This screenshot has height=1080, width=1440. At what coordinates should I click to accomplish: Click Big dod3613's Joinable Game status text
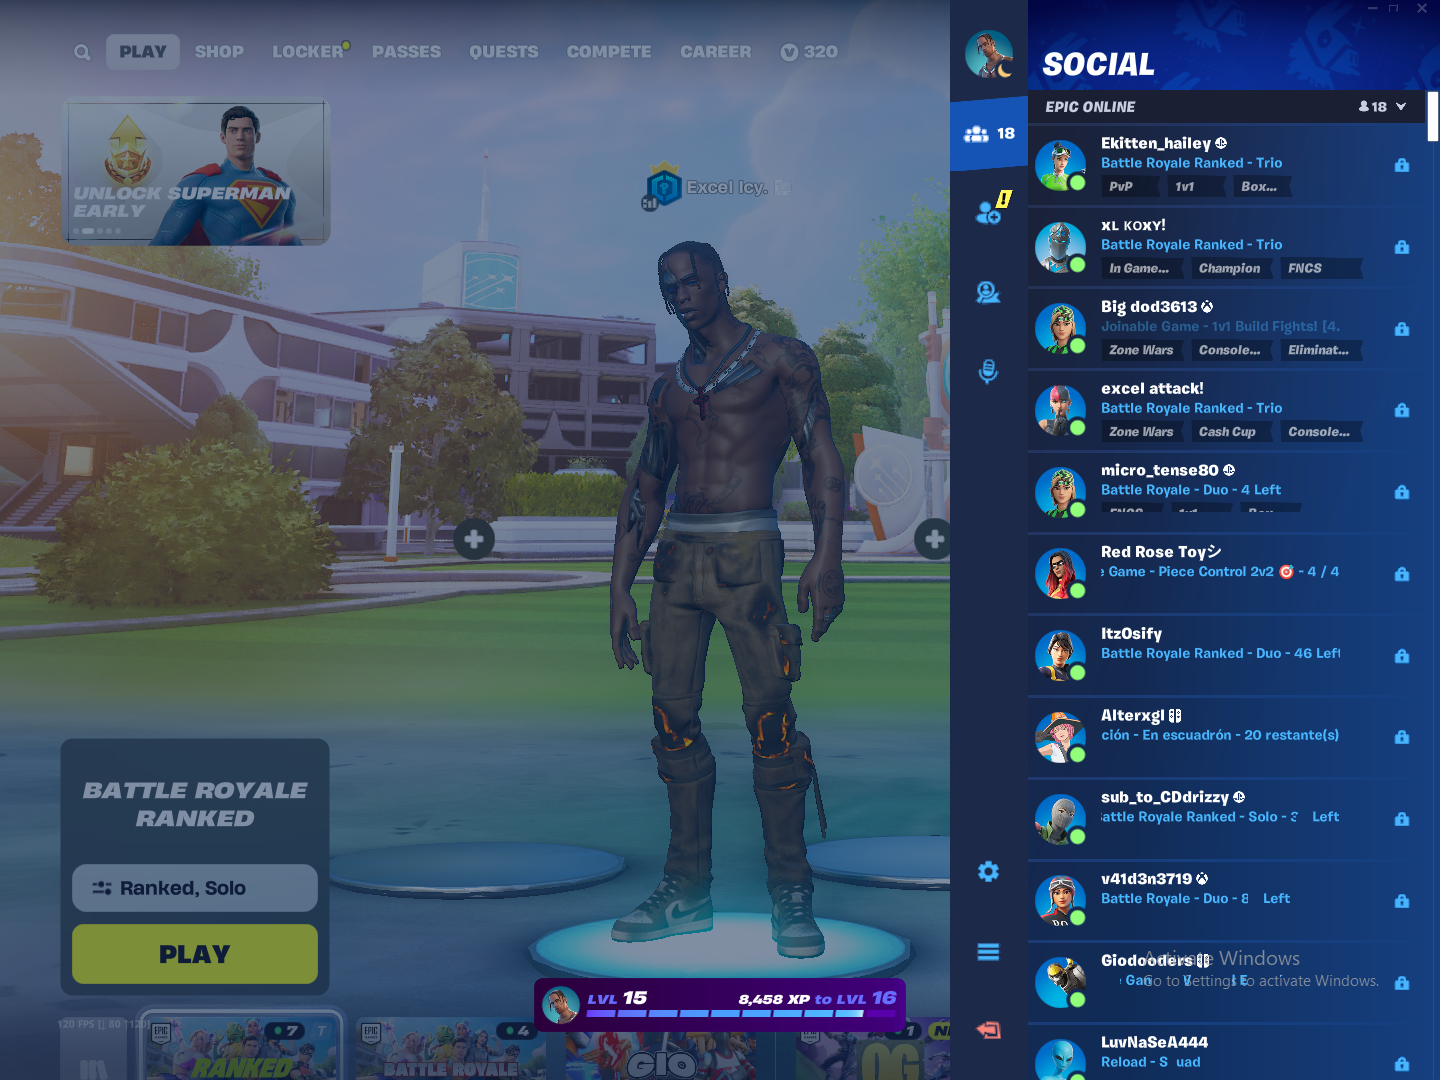tap(1220, 327)
